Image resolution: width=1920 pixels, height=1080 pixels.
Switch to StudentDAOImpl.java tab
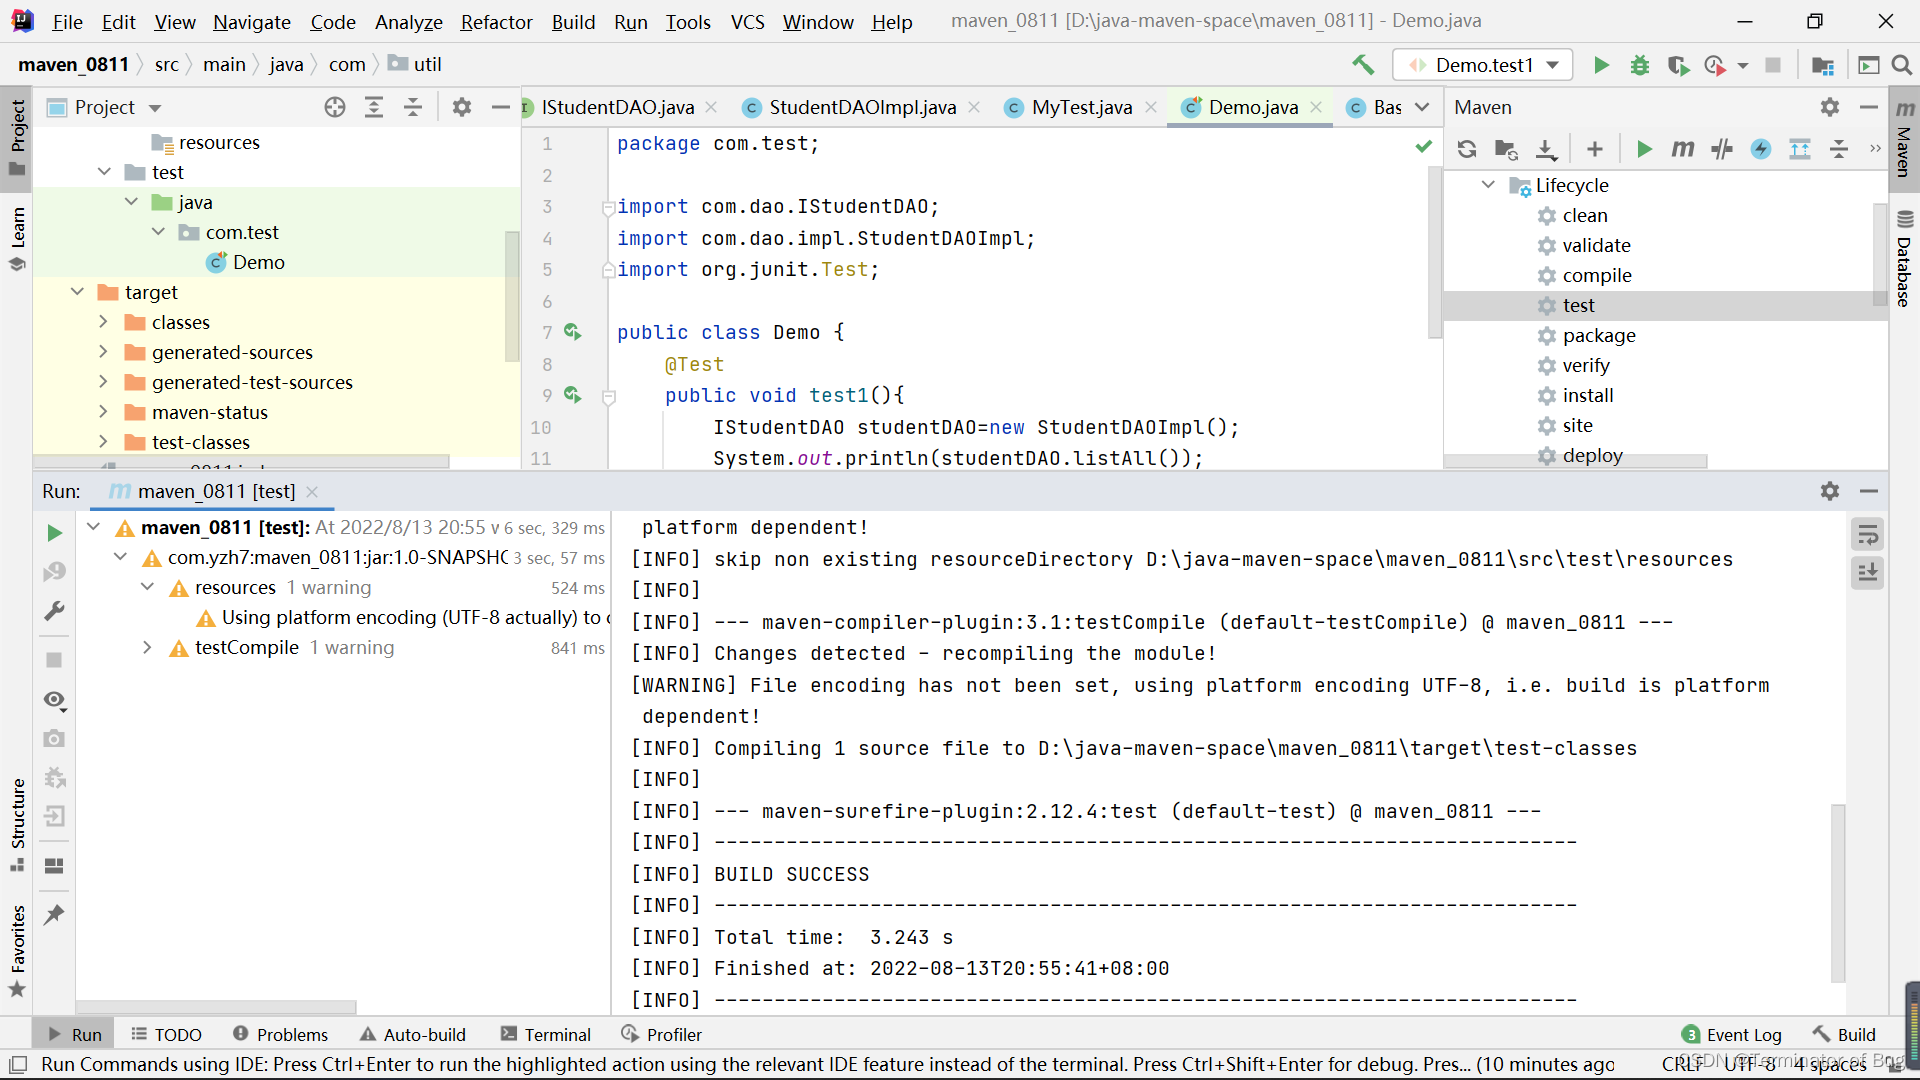click(862, 107)
